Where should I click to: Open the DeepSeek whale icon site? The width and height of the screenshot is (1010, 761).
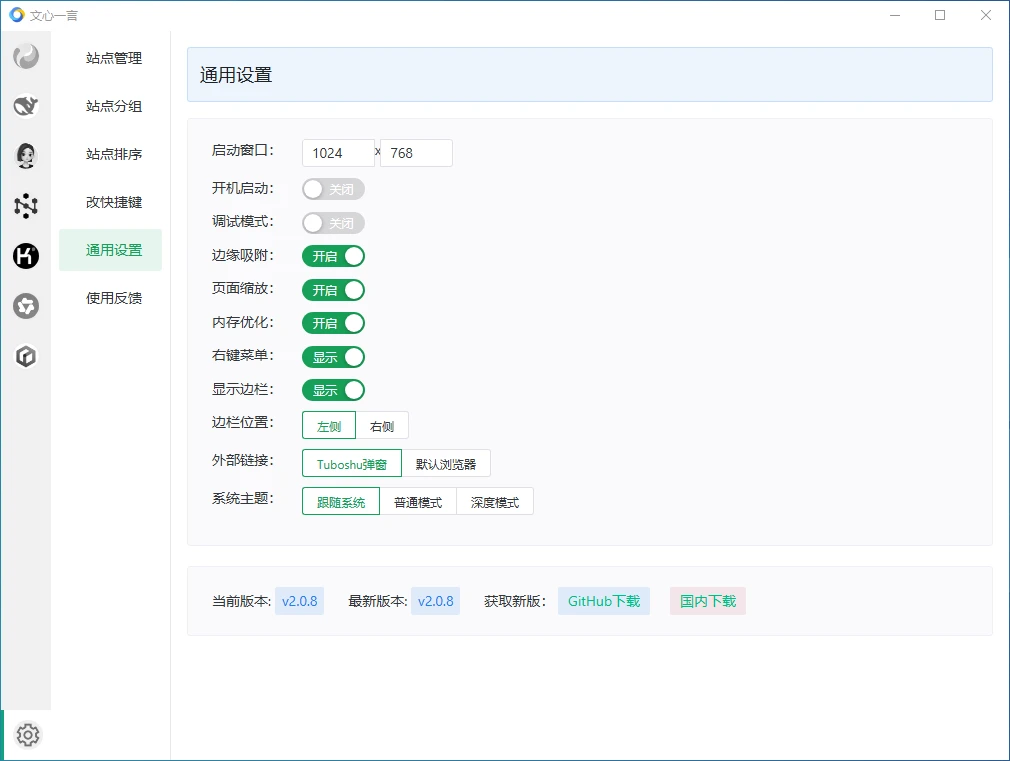pos(26,106)
